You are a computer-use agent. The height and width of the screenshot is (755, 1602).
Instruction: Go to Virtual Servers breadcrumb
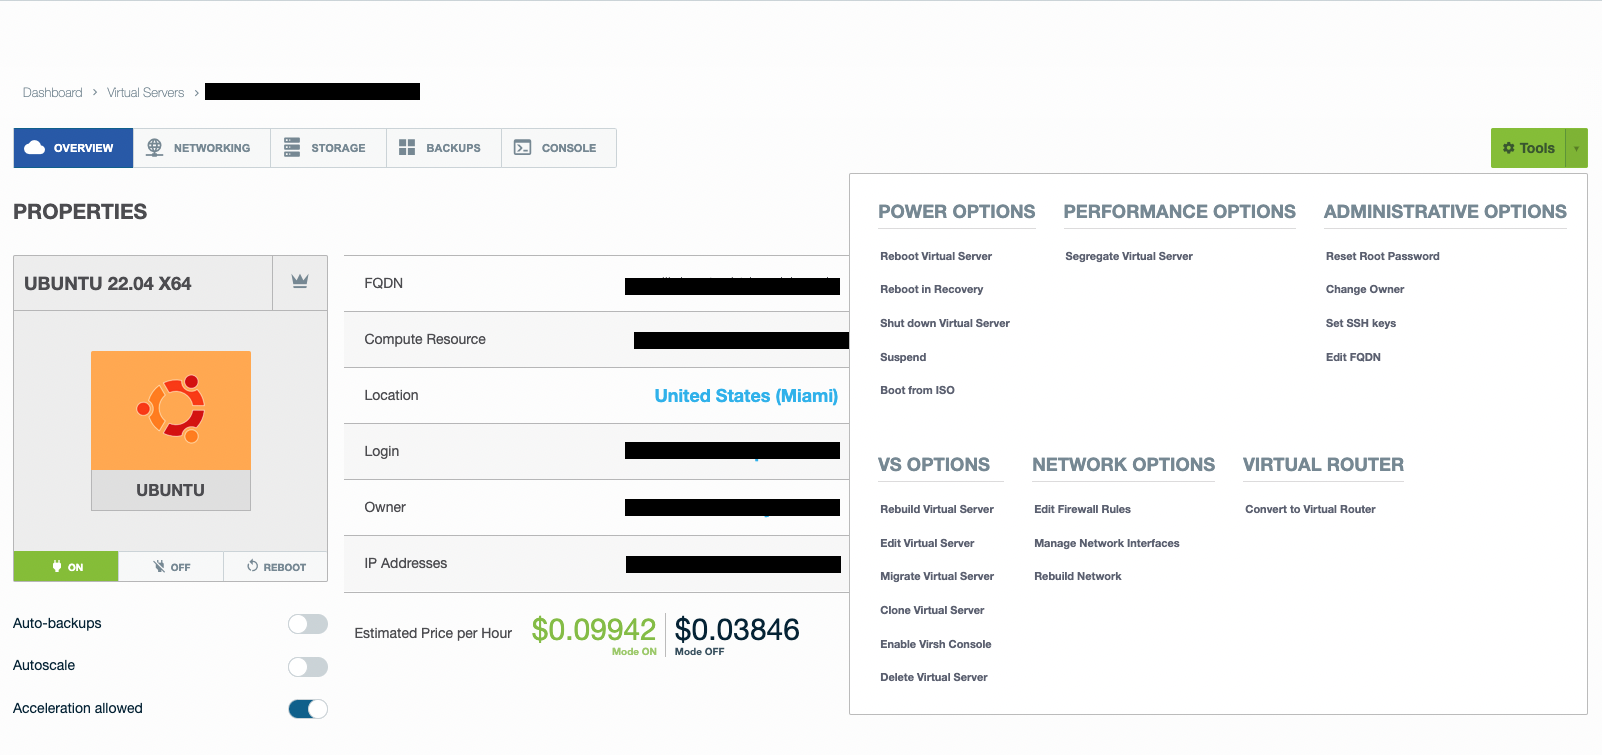point(145,93)
